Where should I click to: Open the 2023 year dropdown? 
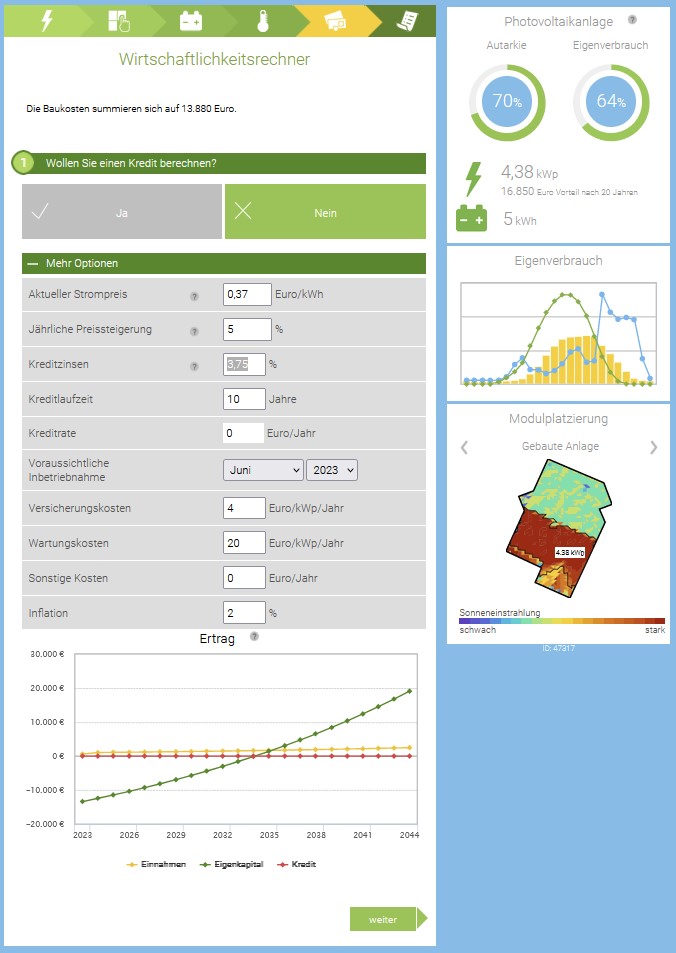[331, 470]
